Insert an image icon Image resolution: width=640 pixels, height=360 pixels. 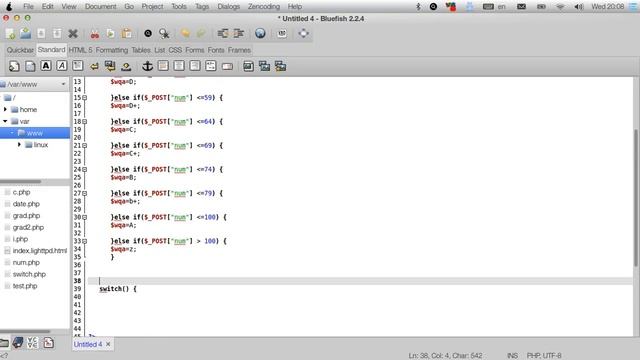coord(248,66)
